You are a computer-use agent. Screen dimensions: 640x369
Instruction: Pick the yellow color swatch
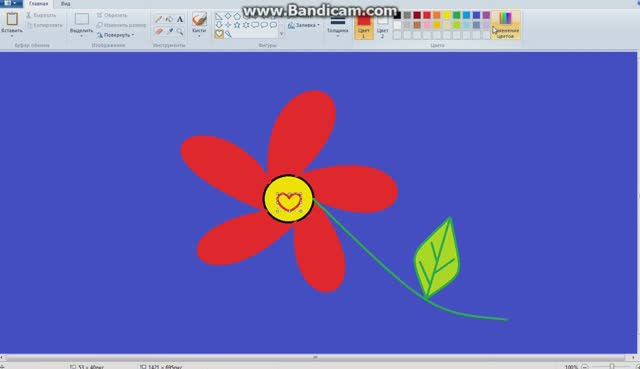coord(447,15)
